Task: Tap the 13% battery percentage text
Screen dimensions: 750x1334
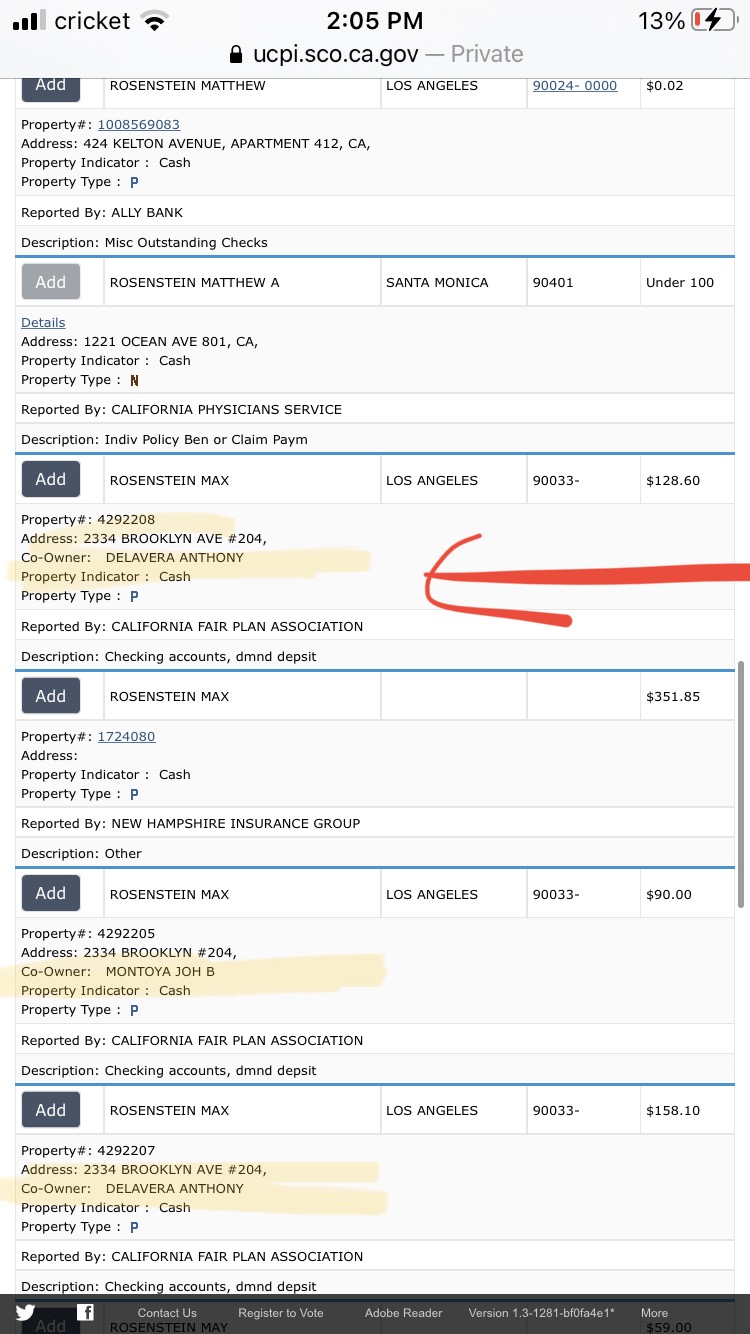Action: (x=661, y=20)
